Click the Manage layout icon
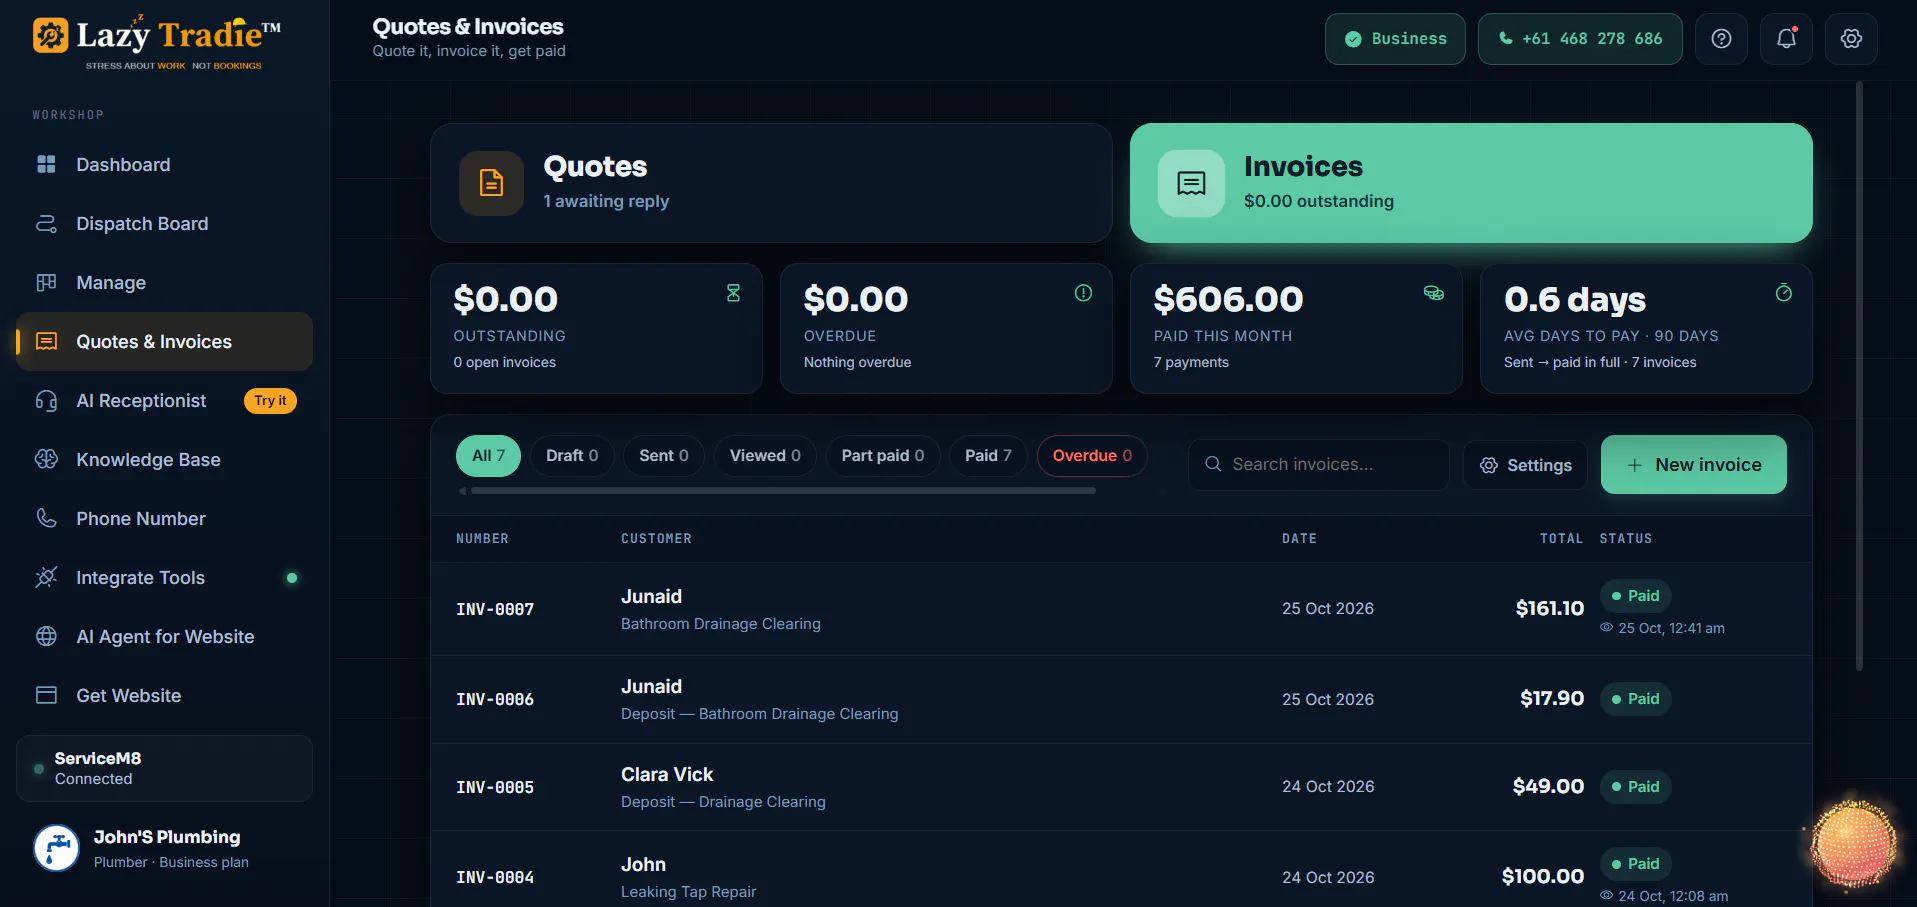This screenshot has width=1917, height=907. [46, 282]
